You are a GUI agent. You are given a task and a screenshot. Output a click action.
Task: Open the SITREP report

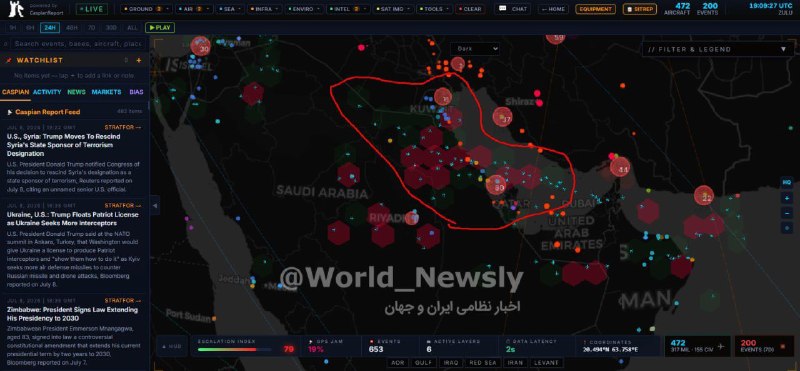[639, 9]
